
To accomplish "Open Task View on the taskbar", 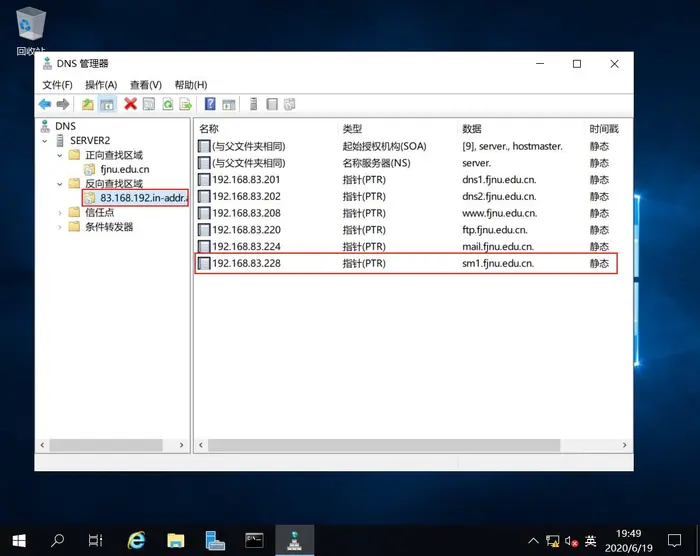I will (x=96, y=541).
